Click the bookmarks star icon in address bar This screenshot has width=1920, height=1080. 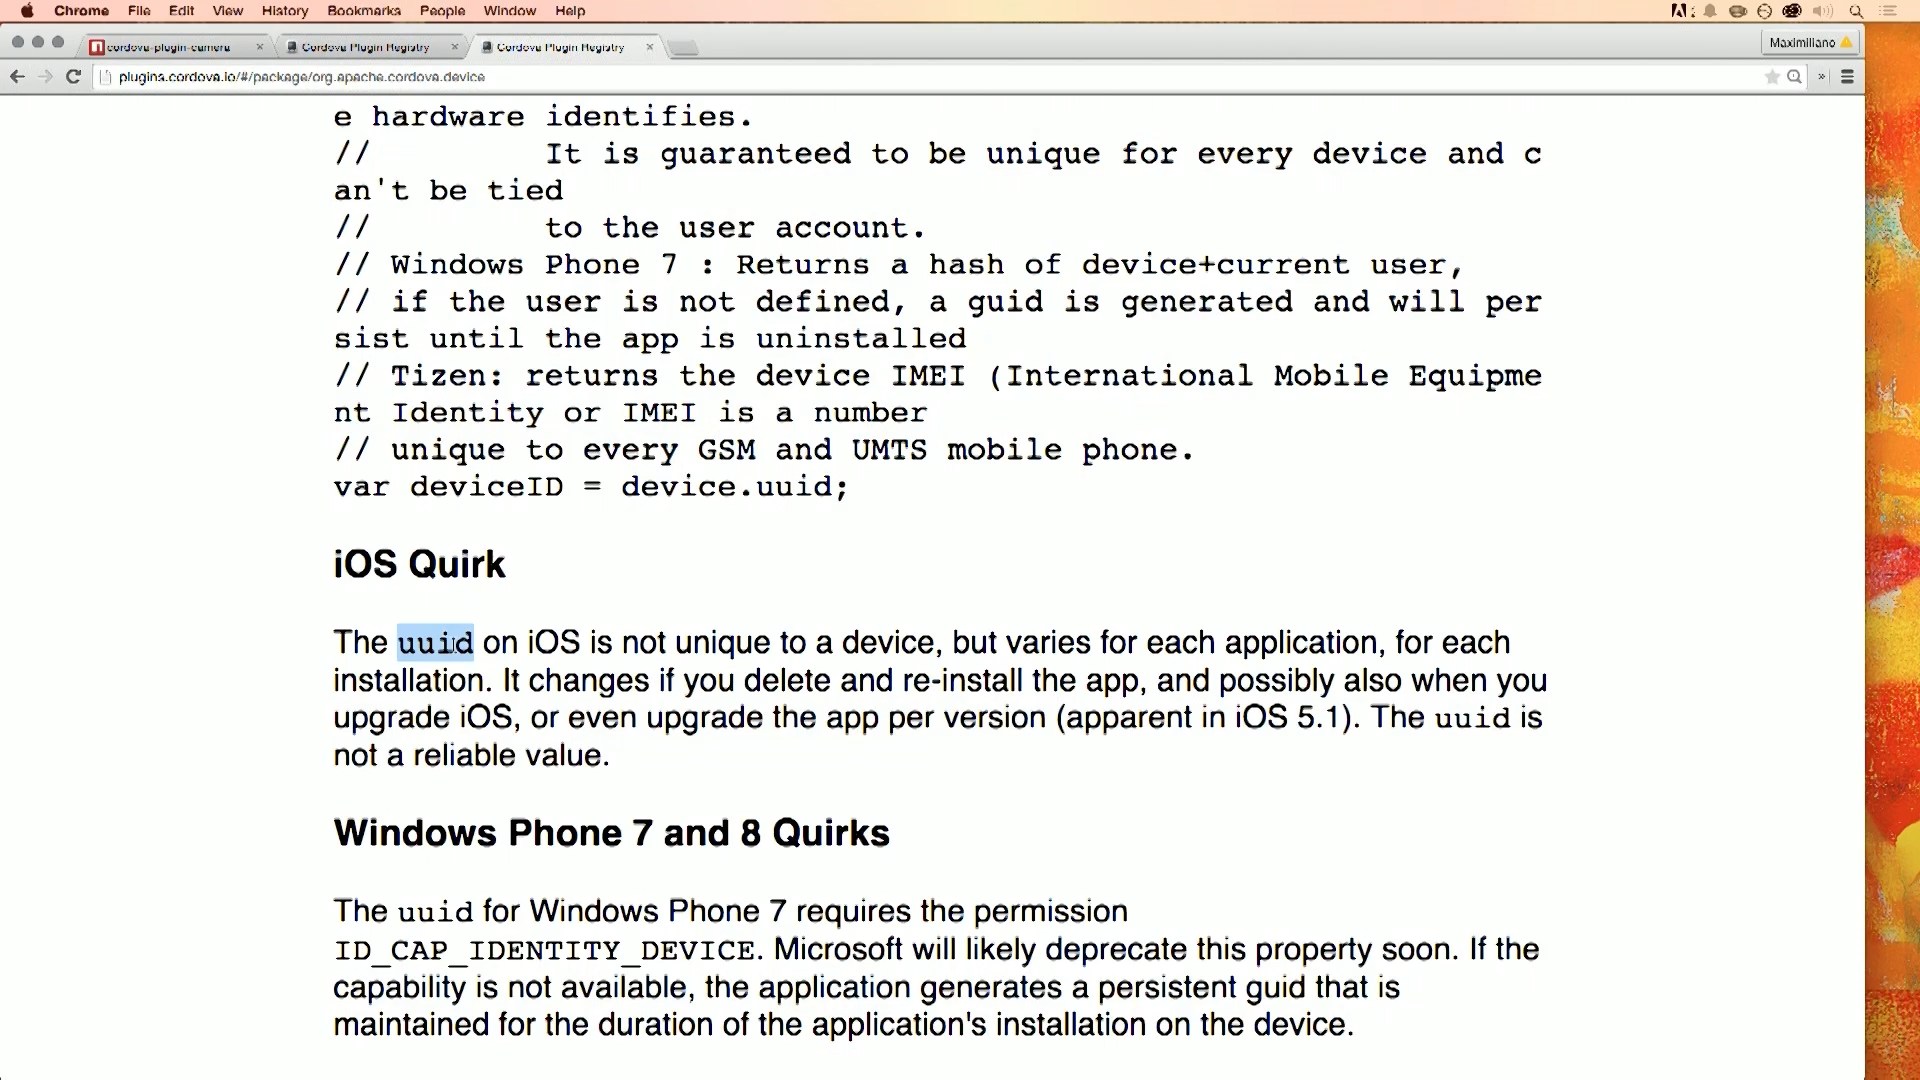(1770, 75)
